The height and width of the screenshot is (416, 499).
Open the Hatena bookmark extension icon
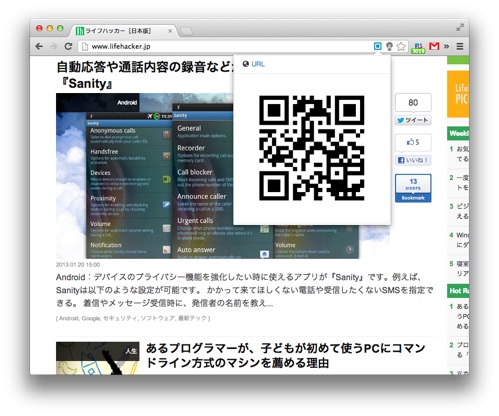[418, 47]
